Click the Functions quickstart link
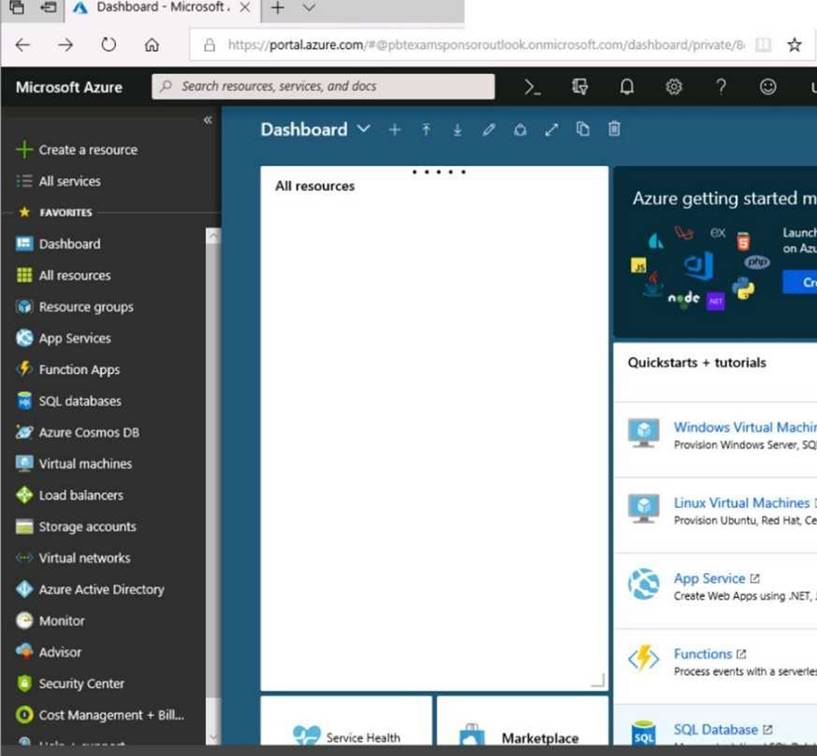The height and width of the screenshot is (756, 817). pos(702,654)
